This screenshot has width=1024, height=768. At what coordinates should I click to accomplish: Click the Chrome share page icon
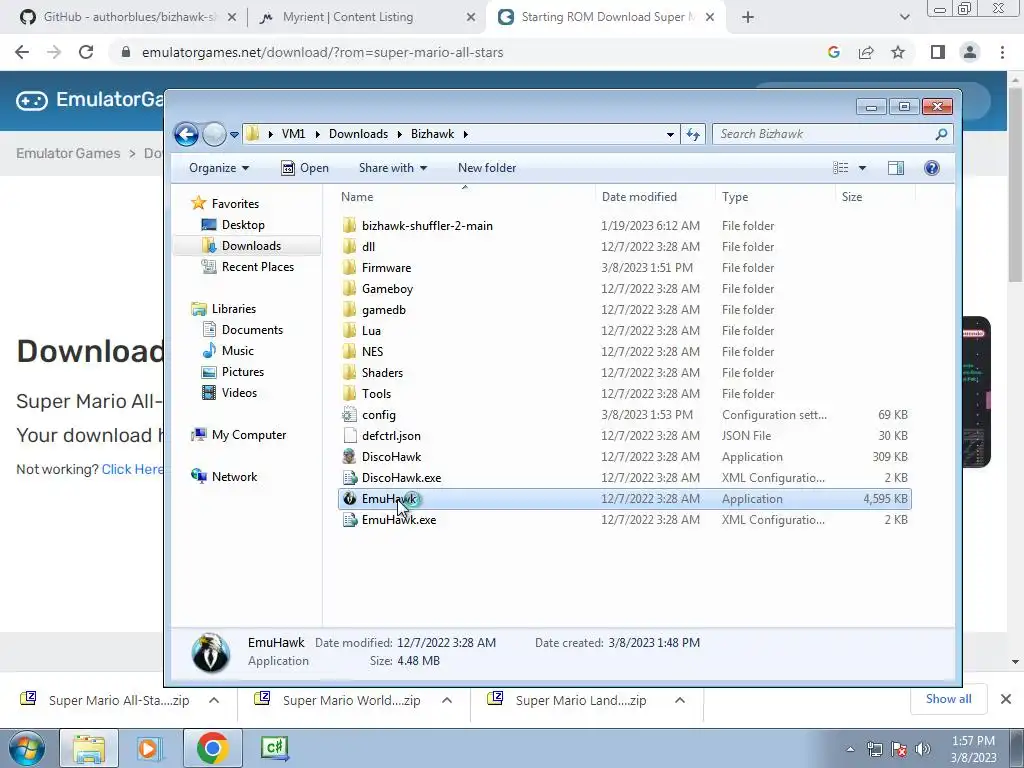coord(866,52)
